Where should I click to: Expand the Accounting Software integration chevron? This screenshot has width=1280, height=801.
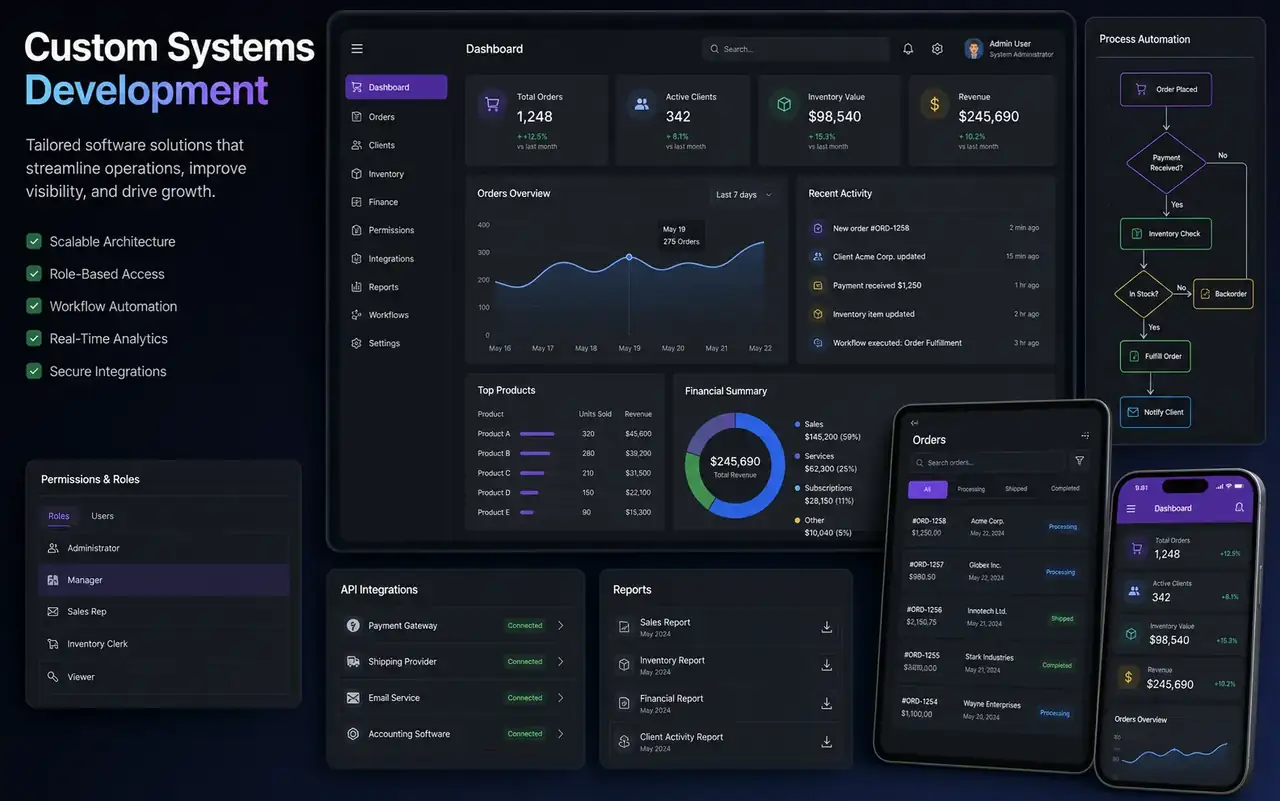560,734
